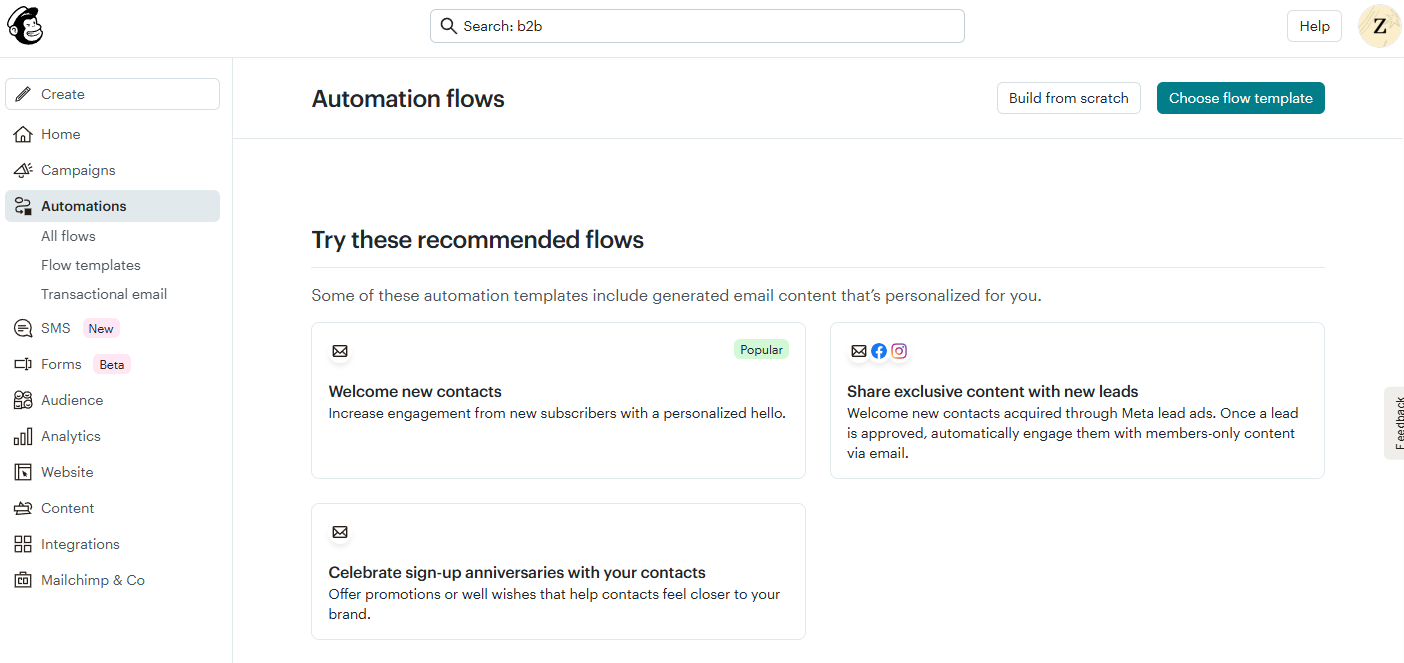Image resolution: width=1404 pixels, height=663 pixels.
Task: Focus the search input field
Action: pyautogui.click(x=697, y=26)
